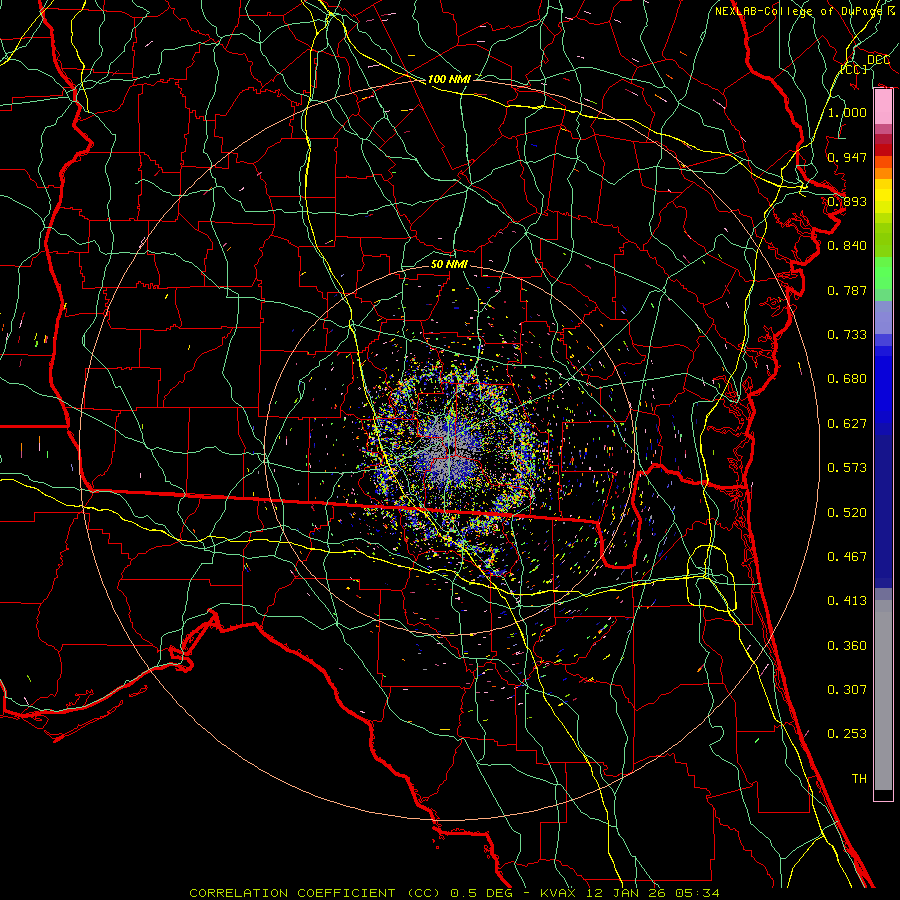Pick the orange swatch in the color bar

pyautogui.click(x=883, y=173)
